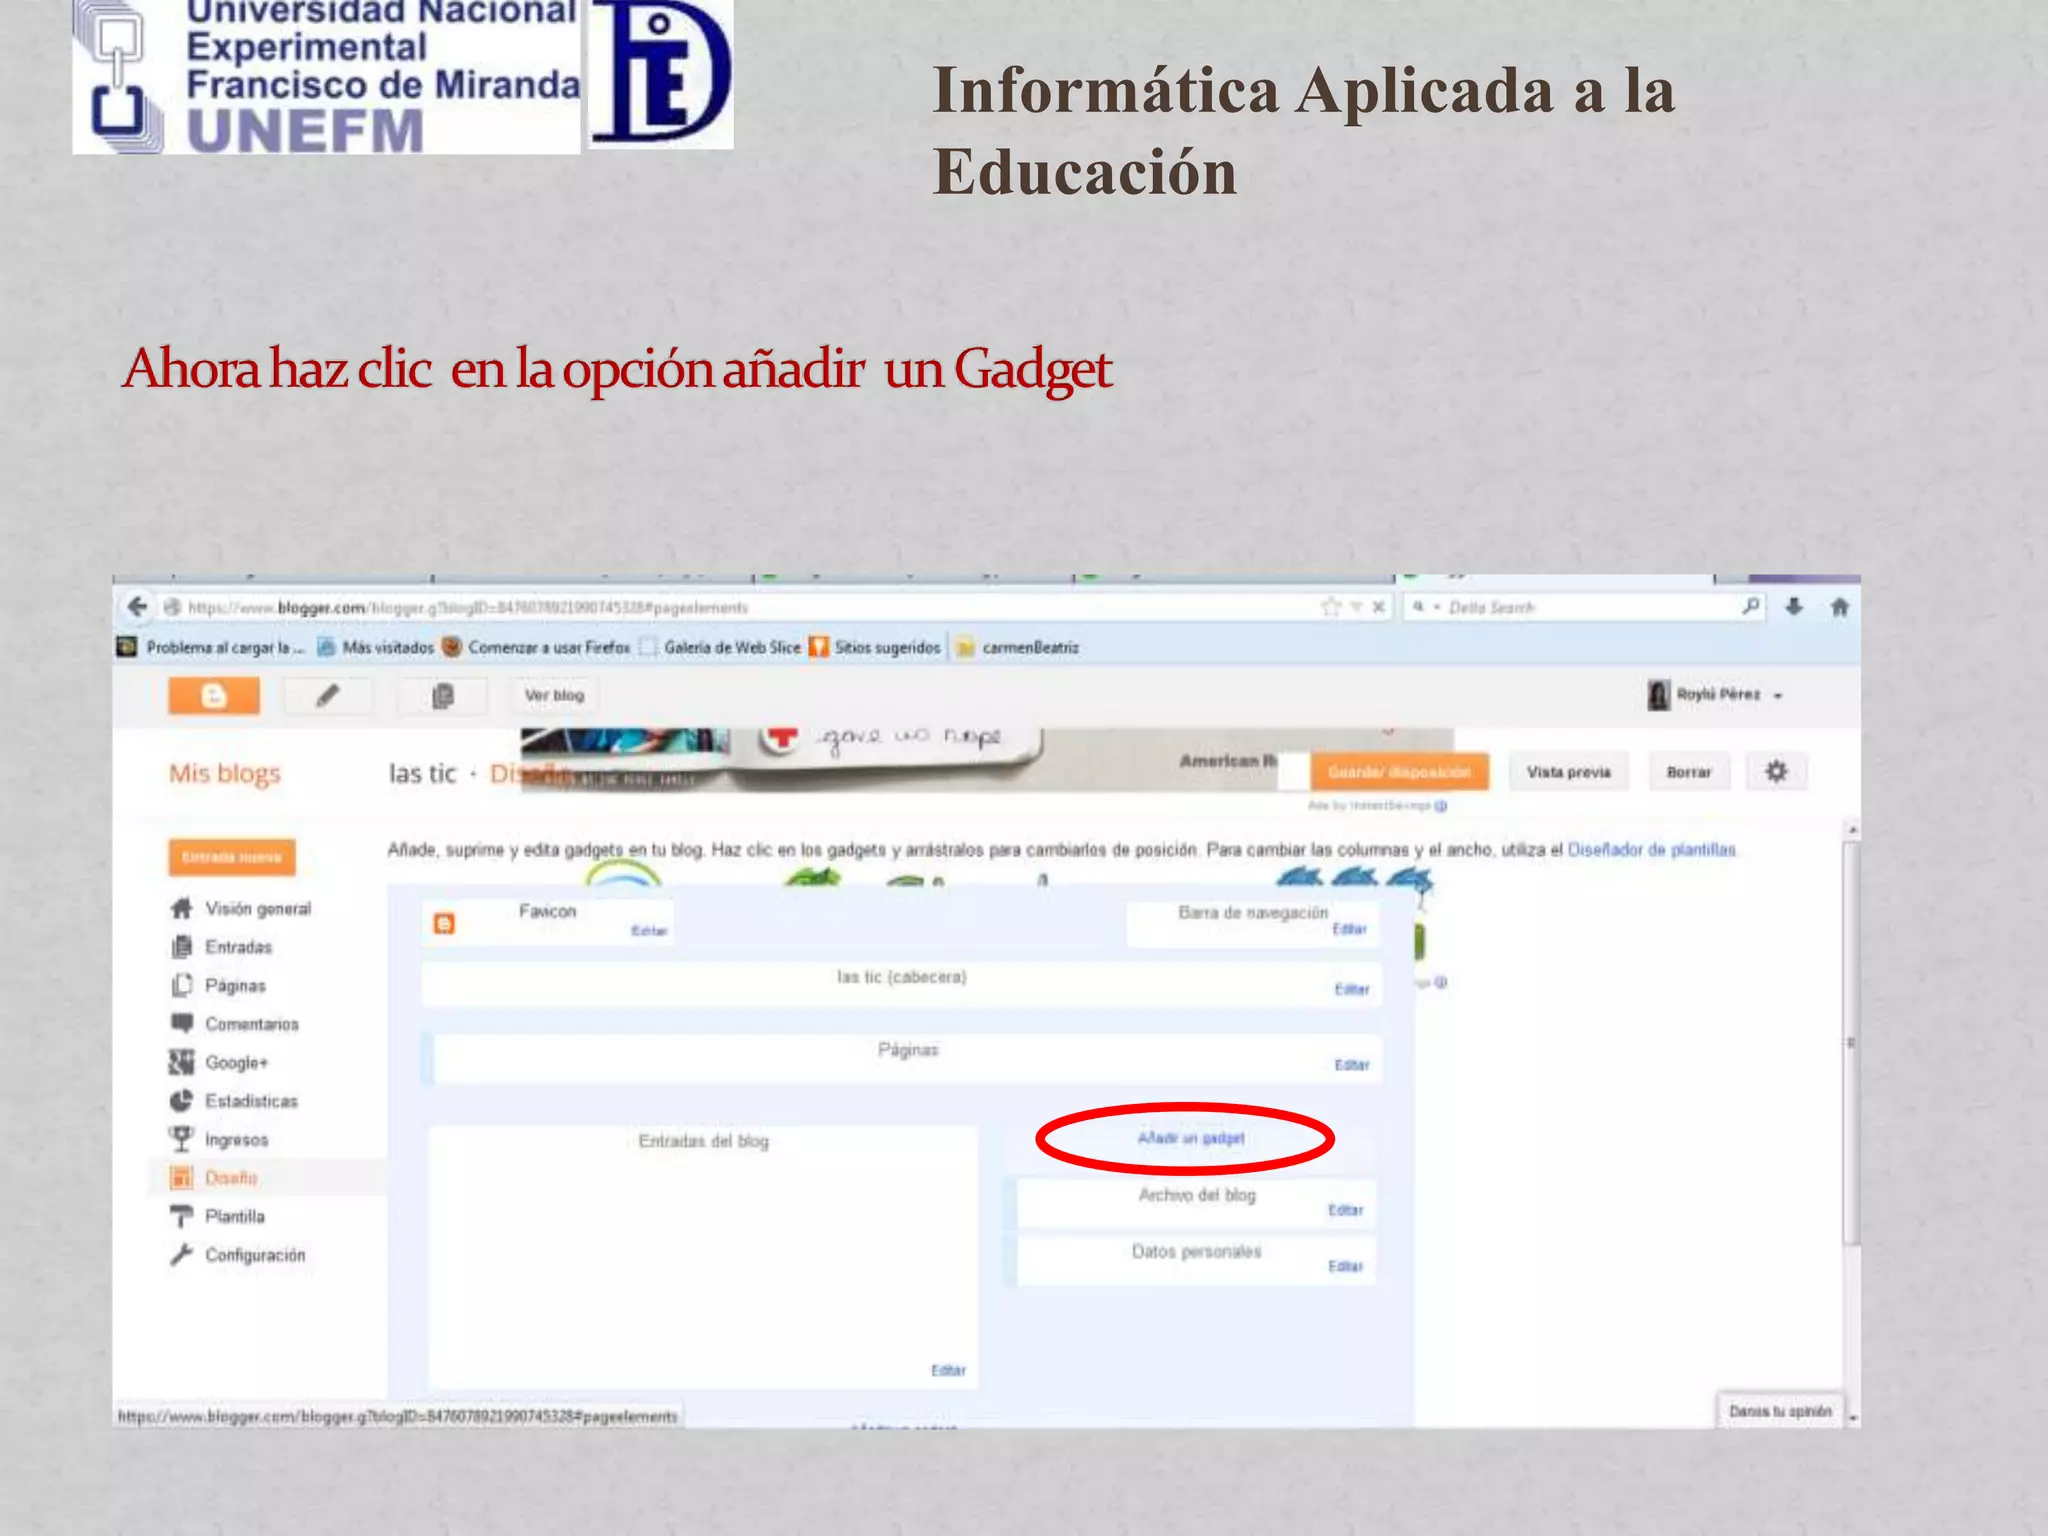
Task: Click the Añadir un gadget link
Action: [x=1191, y=1138]
